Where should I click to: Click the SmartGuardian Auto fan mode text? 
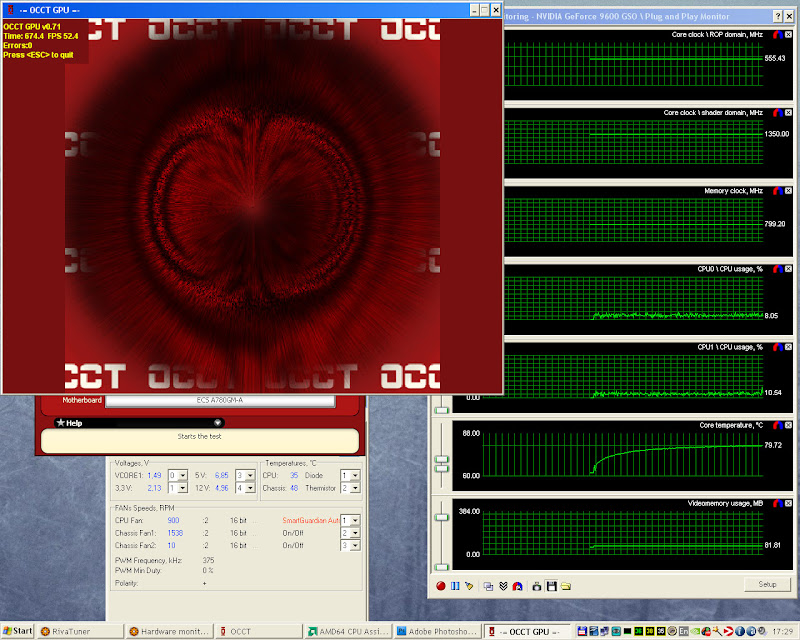click(x=310, y=521)
